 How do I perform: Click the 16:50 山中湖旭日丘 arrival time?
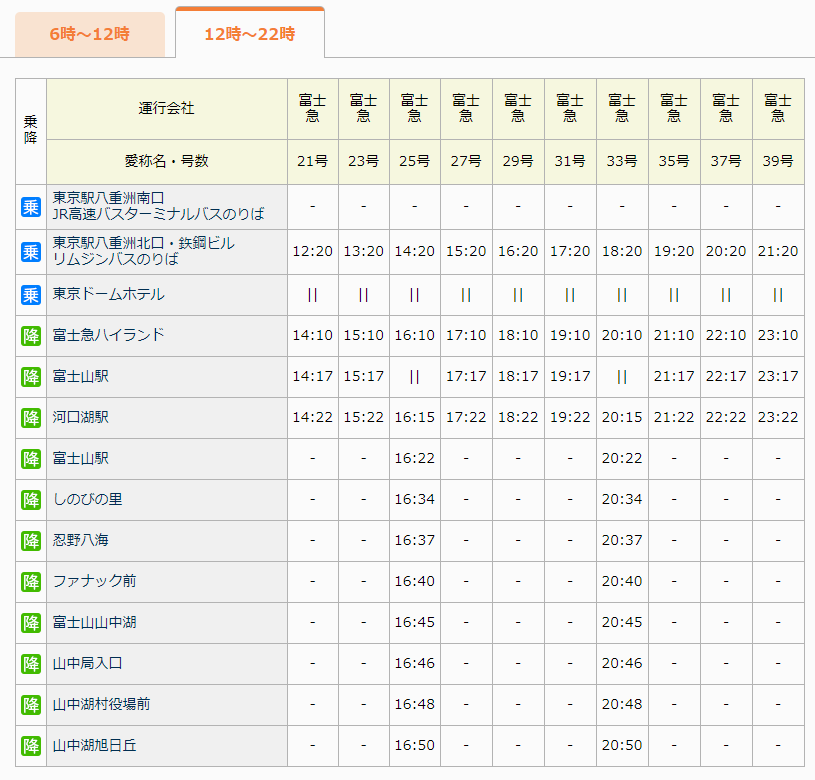click(x=414, y=745)
